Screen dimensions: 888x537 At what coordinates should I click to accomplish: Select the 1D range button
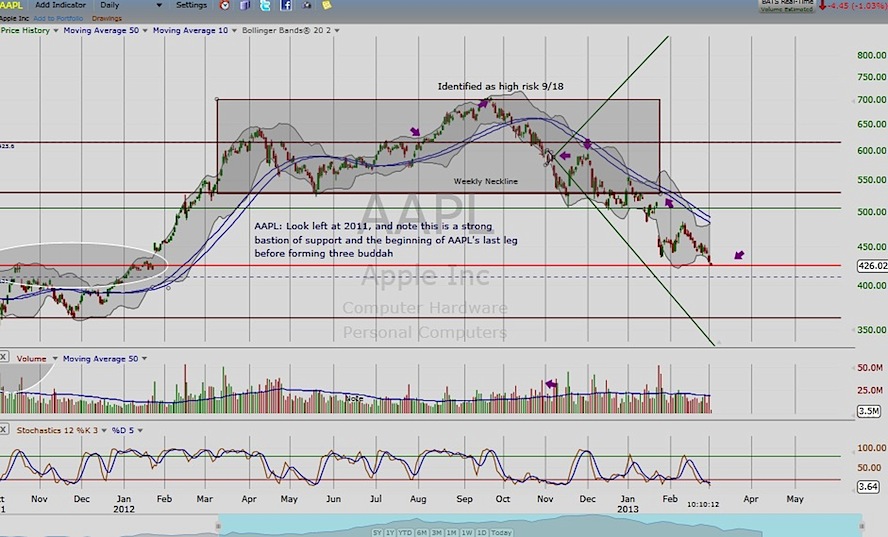coord(481,532)
